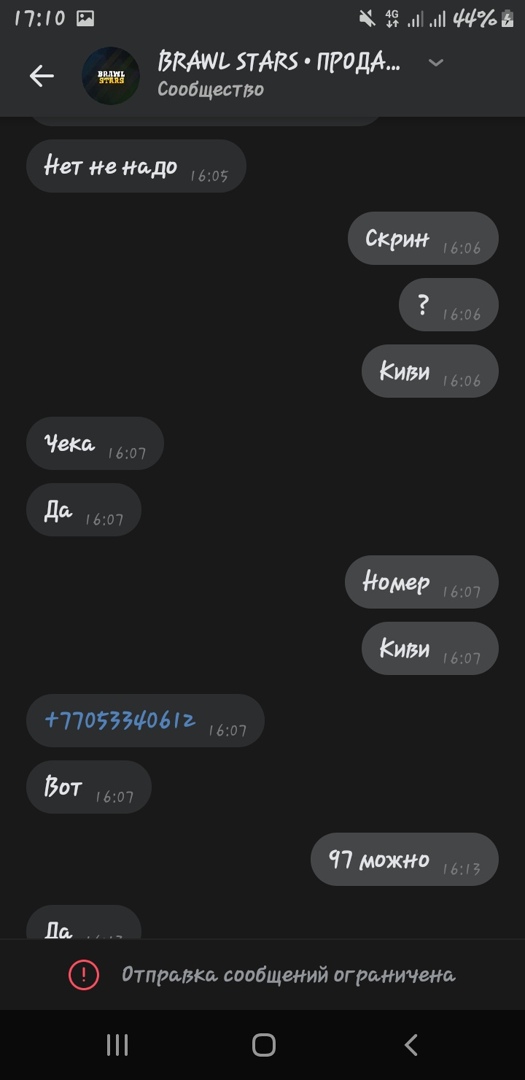Tap the Android home button
The width and height of the screenshot is (525, 1080).
[x=263, y=1045]
